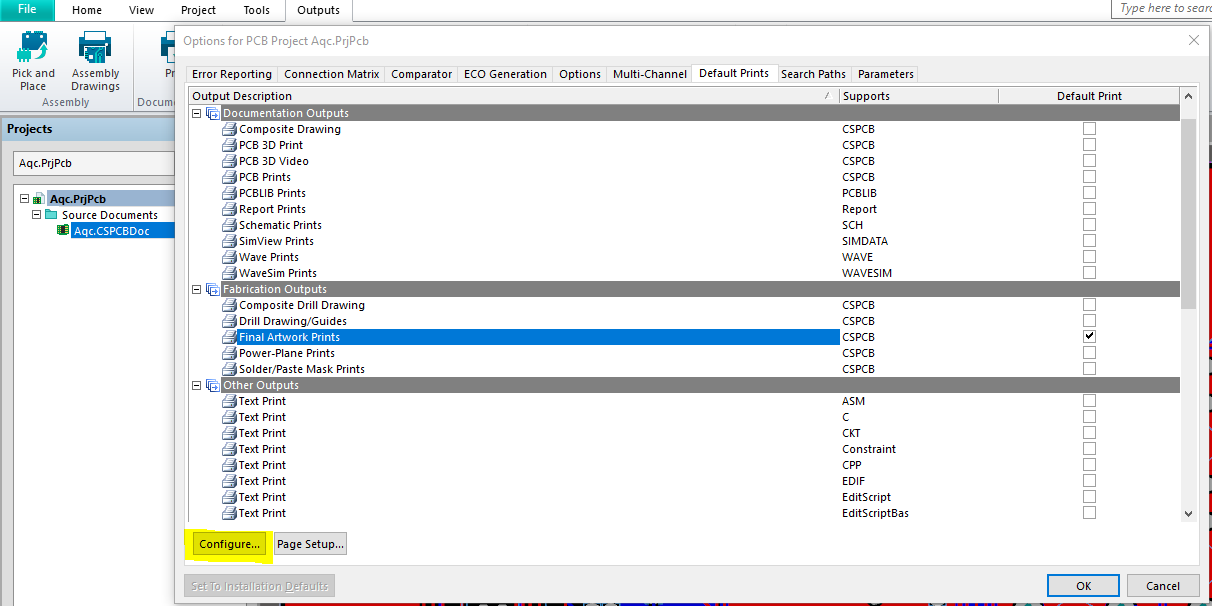The height and width of the screenshot is (606, 1212).
Task: Check Power-Plane Prints default print box
Action: pos(1089,353)
